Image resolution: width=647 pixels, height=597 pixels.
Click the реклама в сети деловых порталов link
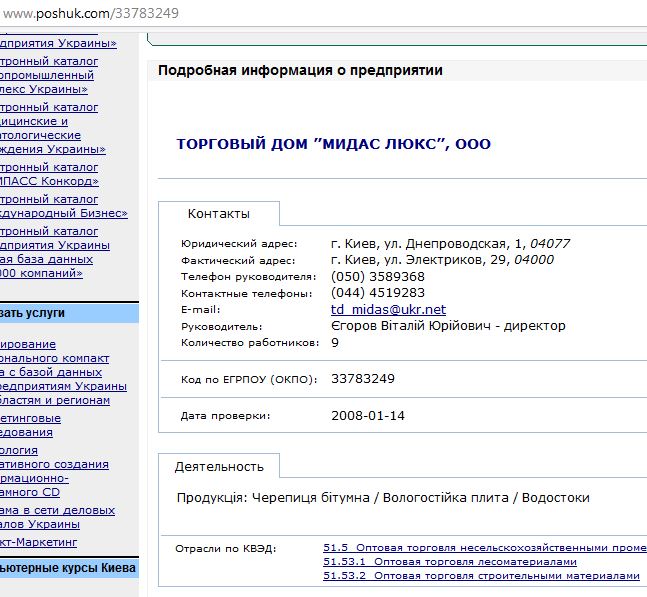pos(55,518)
